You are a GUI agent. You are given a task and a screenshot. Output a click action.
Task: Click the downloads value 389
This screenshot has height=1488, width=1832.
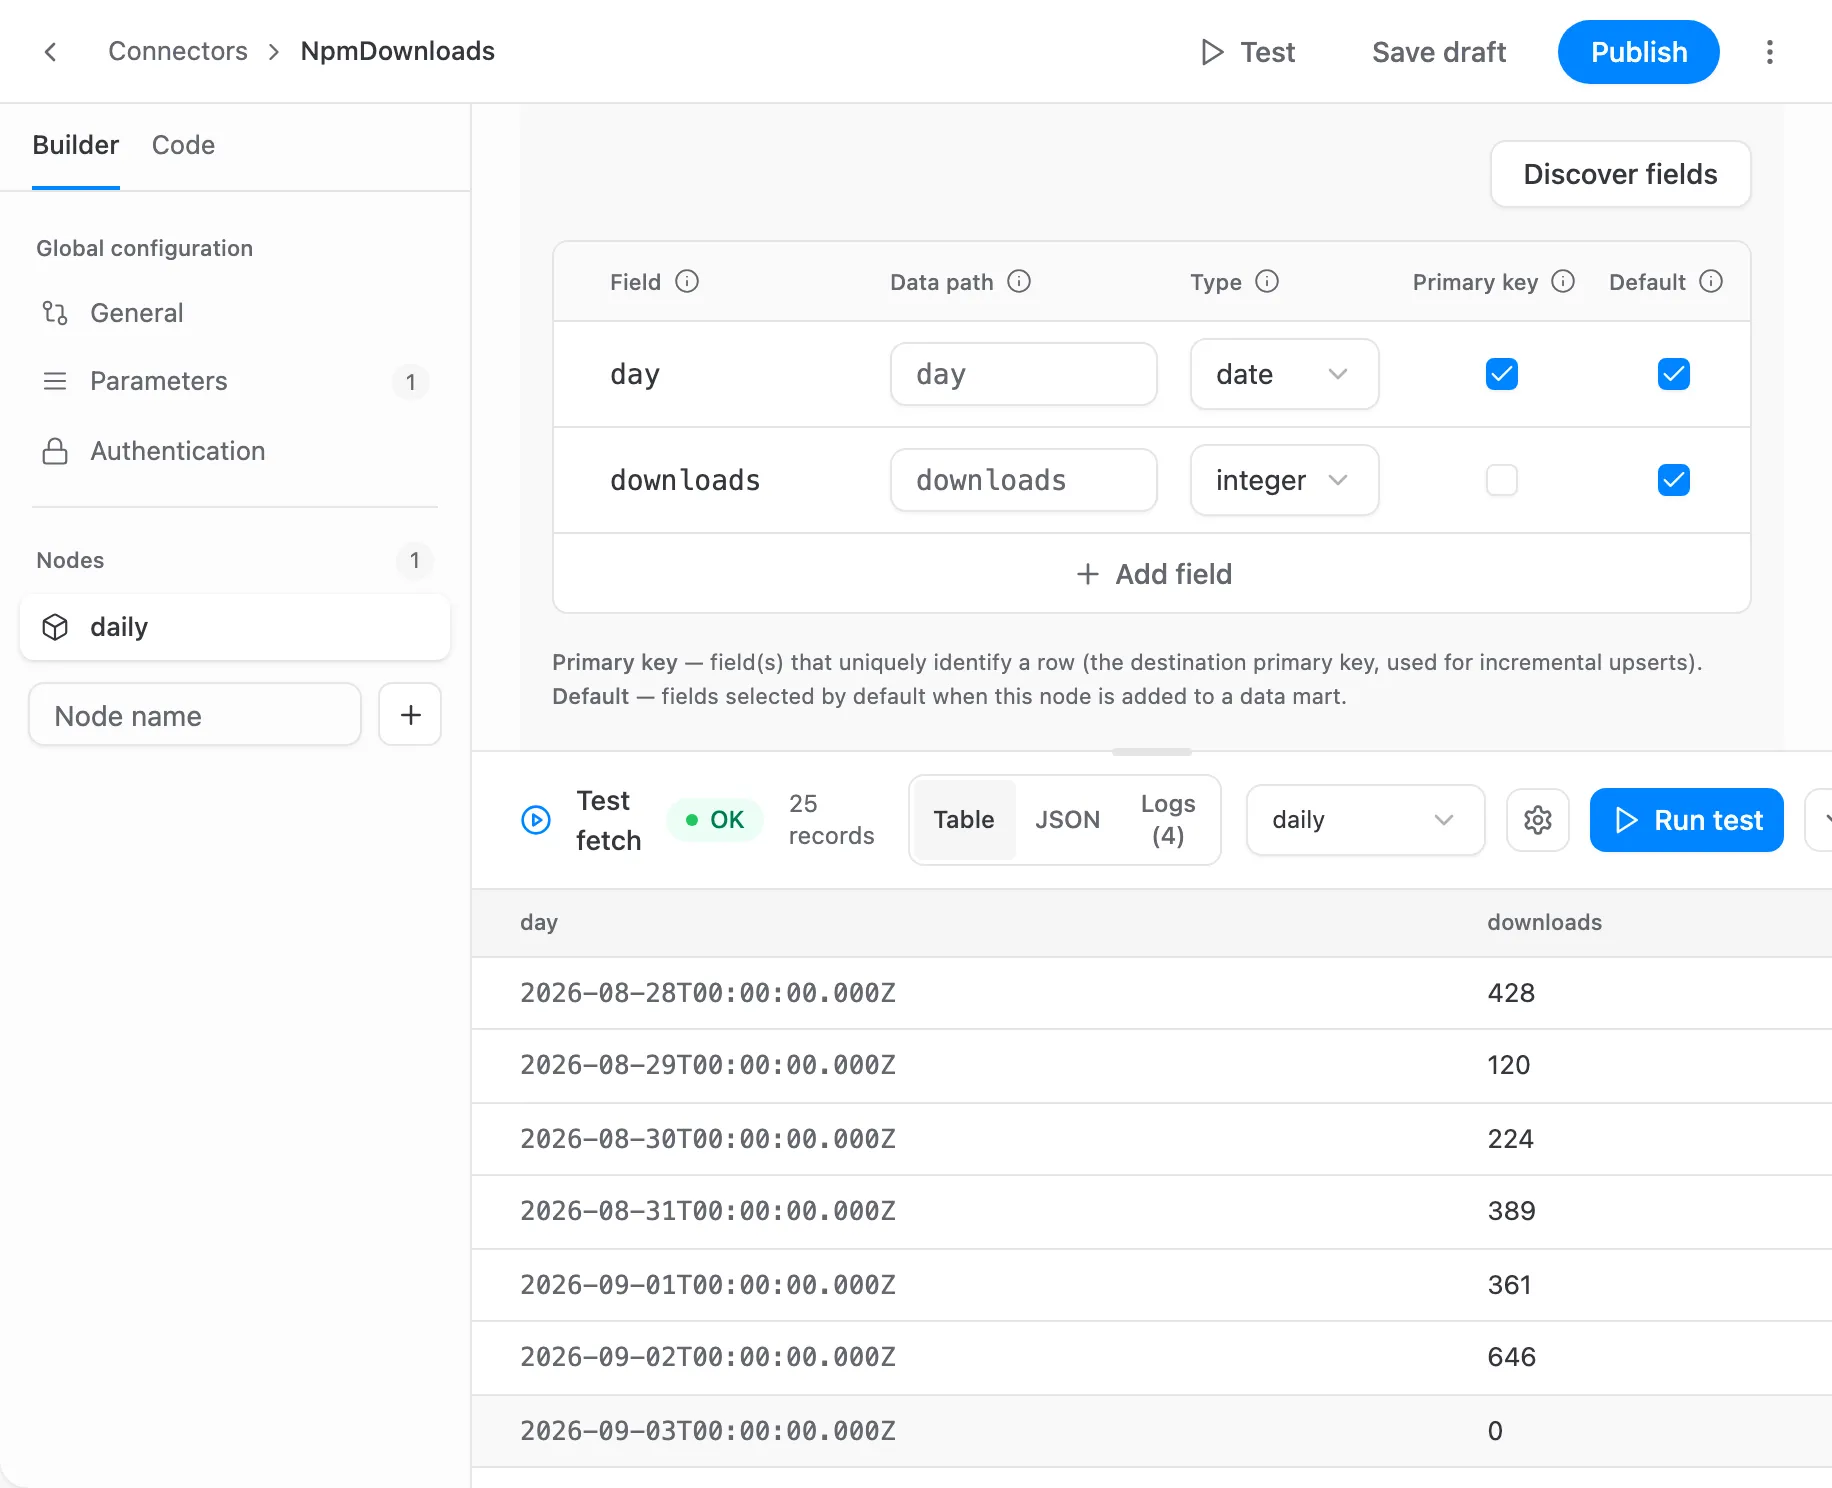[1511, 1211]
